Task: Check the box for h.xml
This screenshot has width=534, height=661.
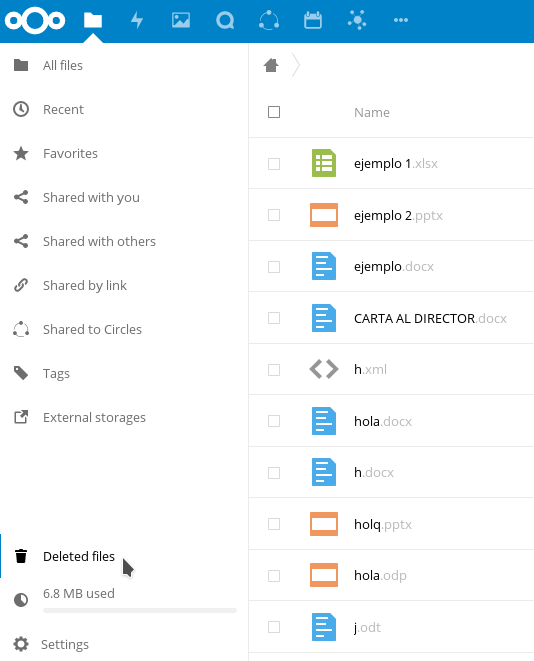Action: [274, 370]
